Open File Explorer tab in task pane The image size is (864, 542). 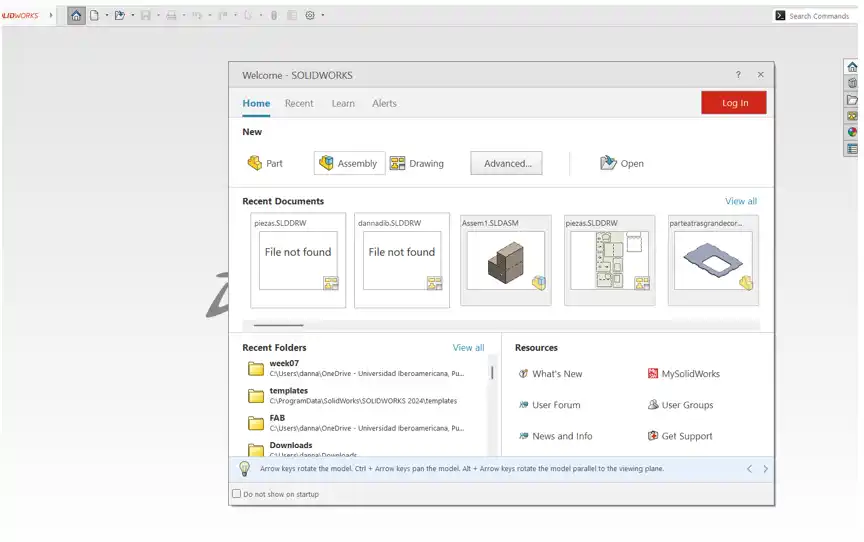point(852,100)
